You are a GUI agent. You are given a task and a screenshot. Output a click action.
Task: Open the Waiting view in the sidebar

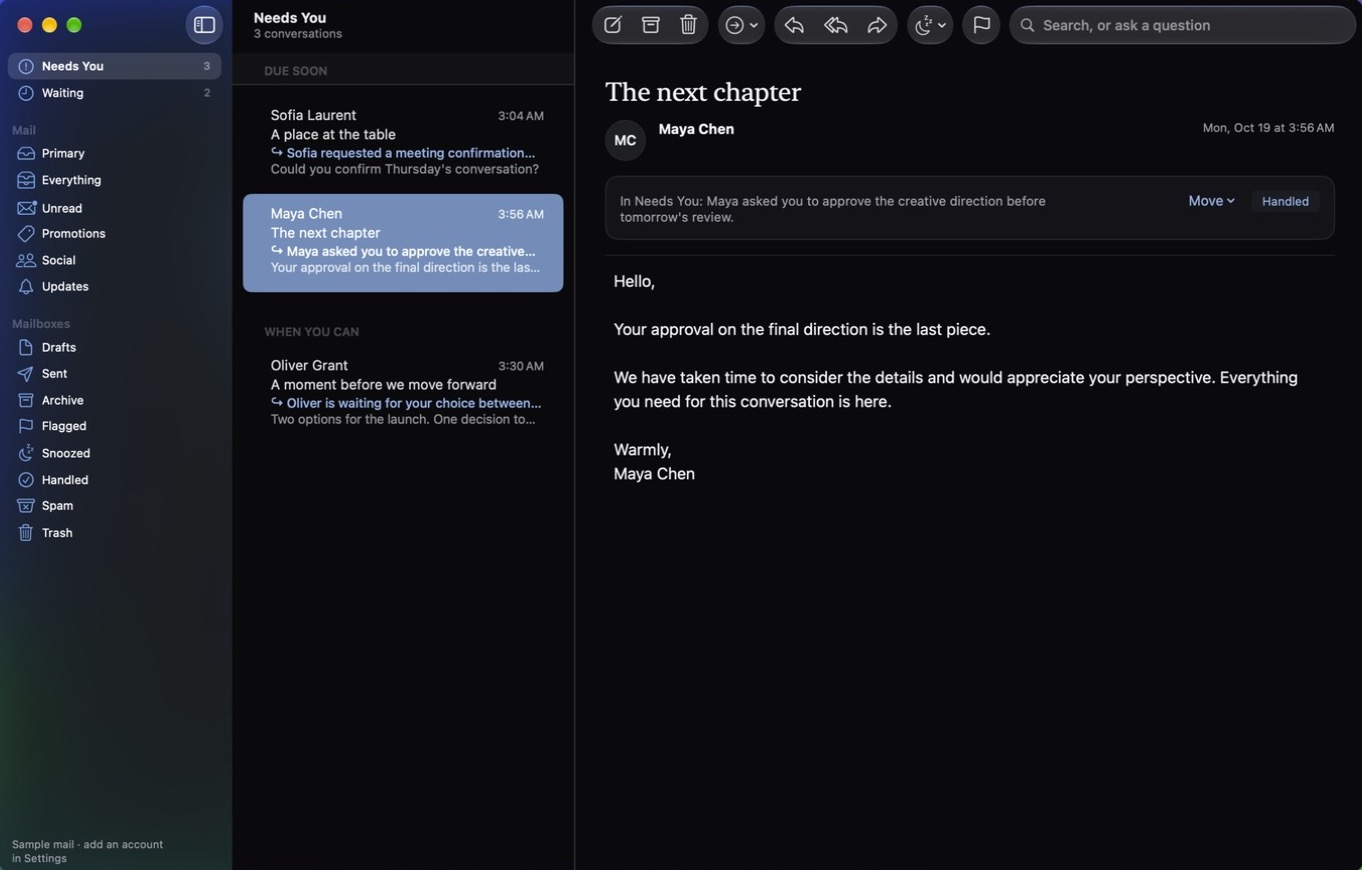(x=115, y=93)
